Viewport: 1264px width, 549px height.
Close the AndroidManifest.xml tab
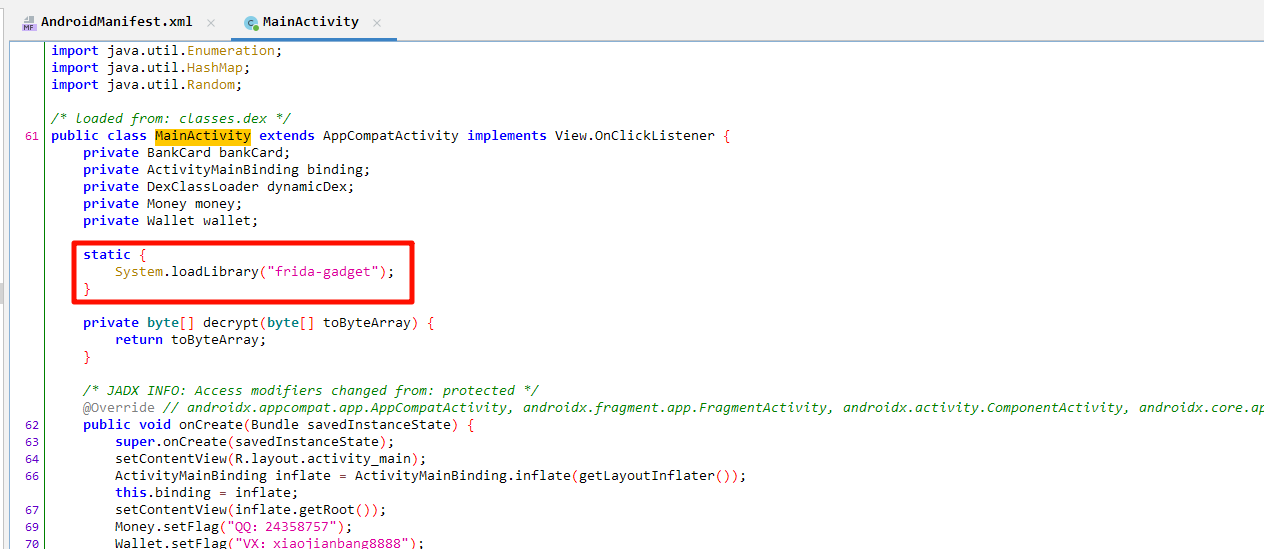(x=210, y=22)
